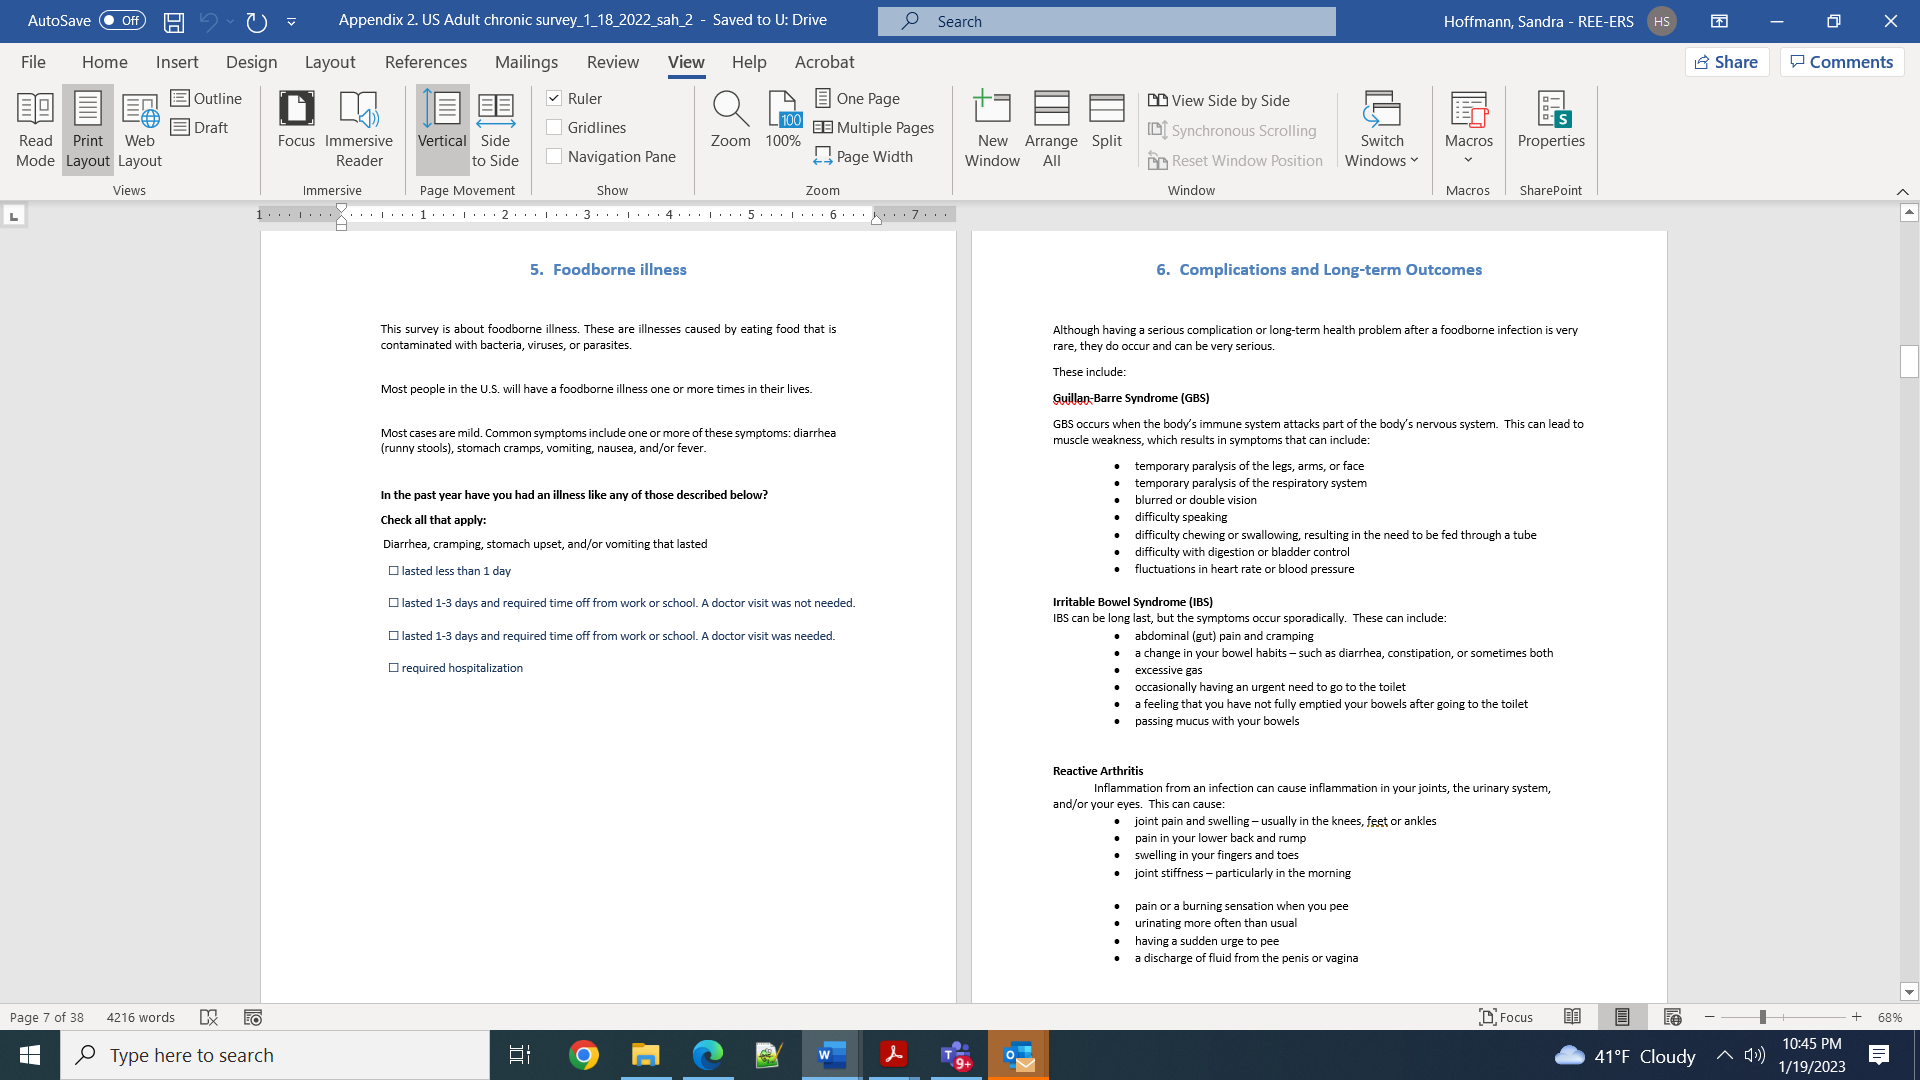Click the Windows taskbar search box
The height and width of the screenshot is (1080, 1920).
pos(275,1055)
